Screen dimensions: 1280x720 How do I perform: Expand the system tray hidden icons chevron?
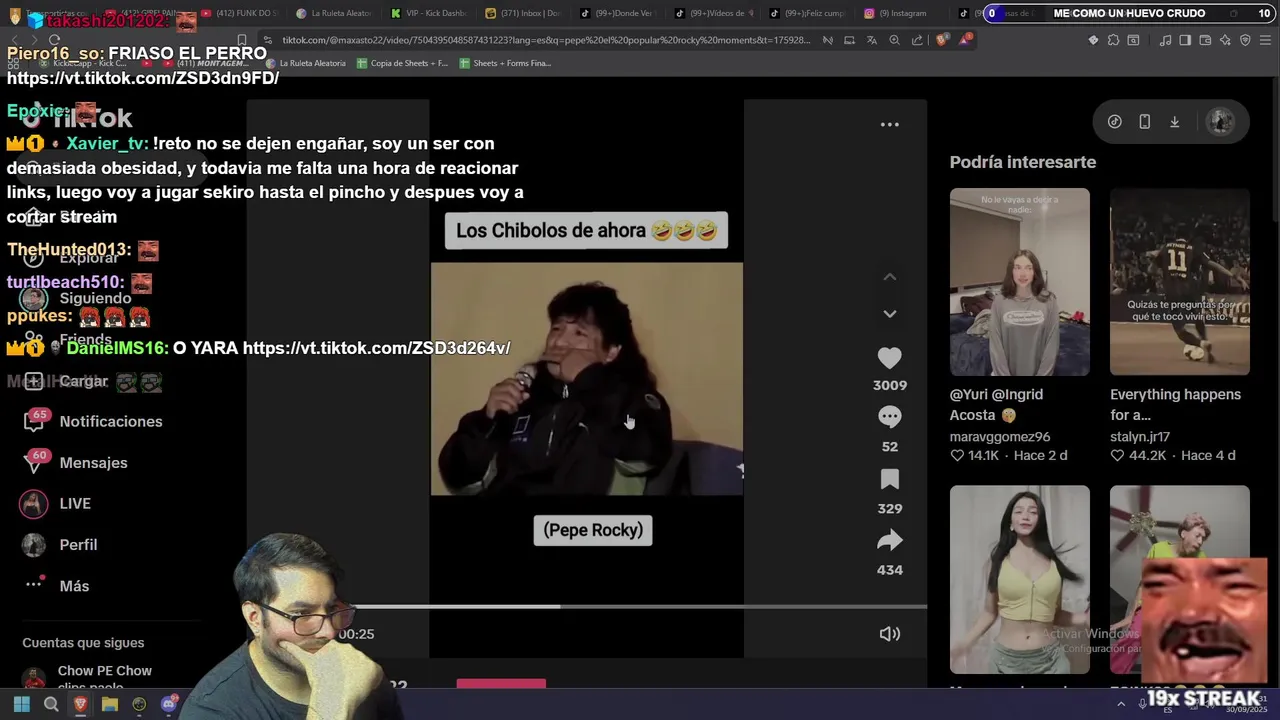[x=1121, y=704]
